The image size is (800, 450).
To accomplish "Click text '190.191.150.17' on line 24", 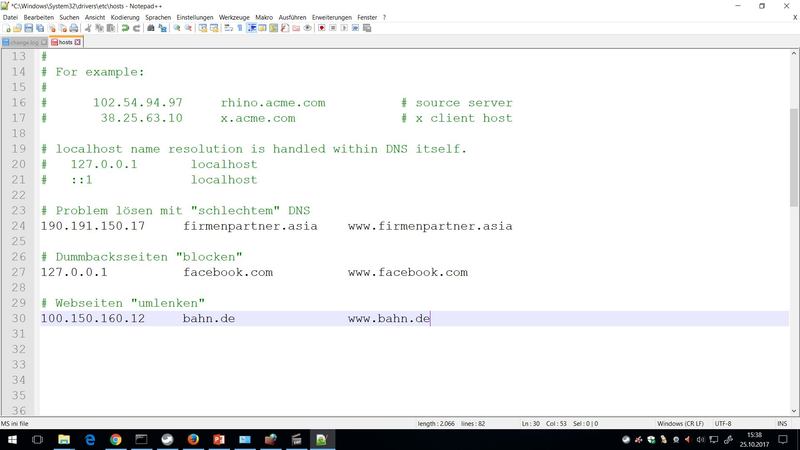I will 93,226.
